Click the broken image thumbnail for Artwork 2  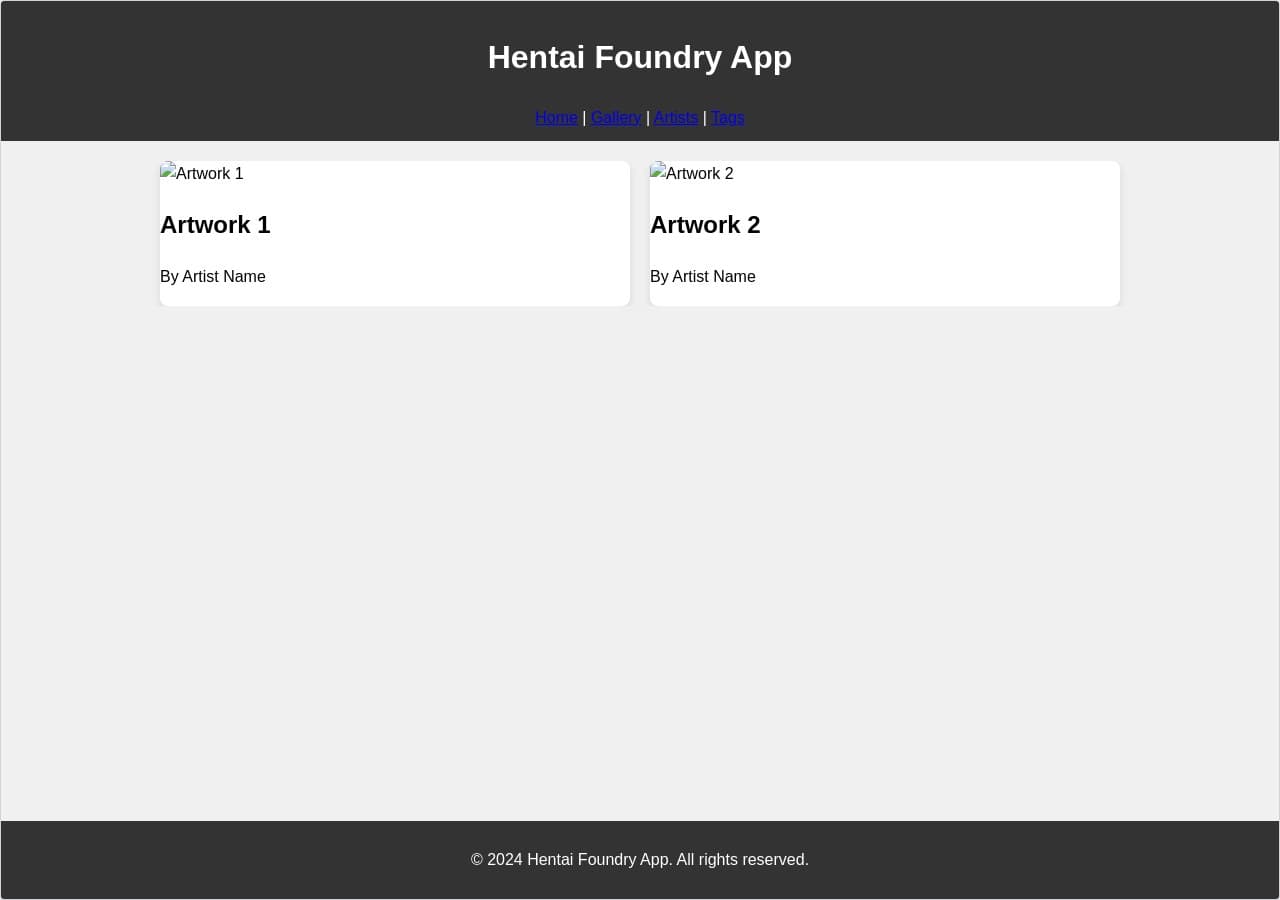click(x=692, y=173)
